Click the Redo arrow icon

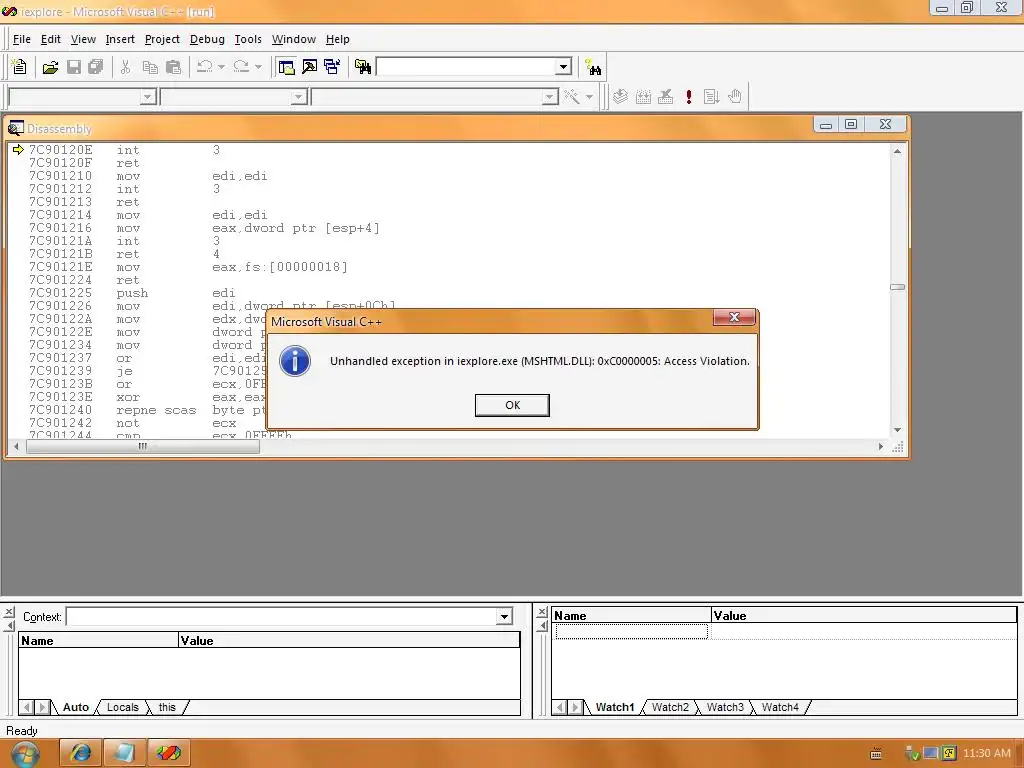click(241, 67)
